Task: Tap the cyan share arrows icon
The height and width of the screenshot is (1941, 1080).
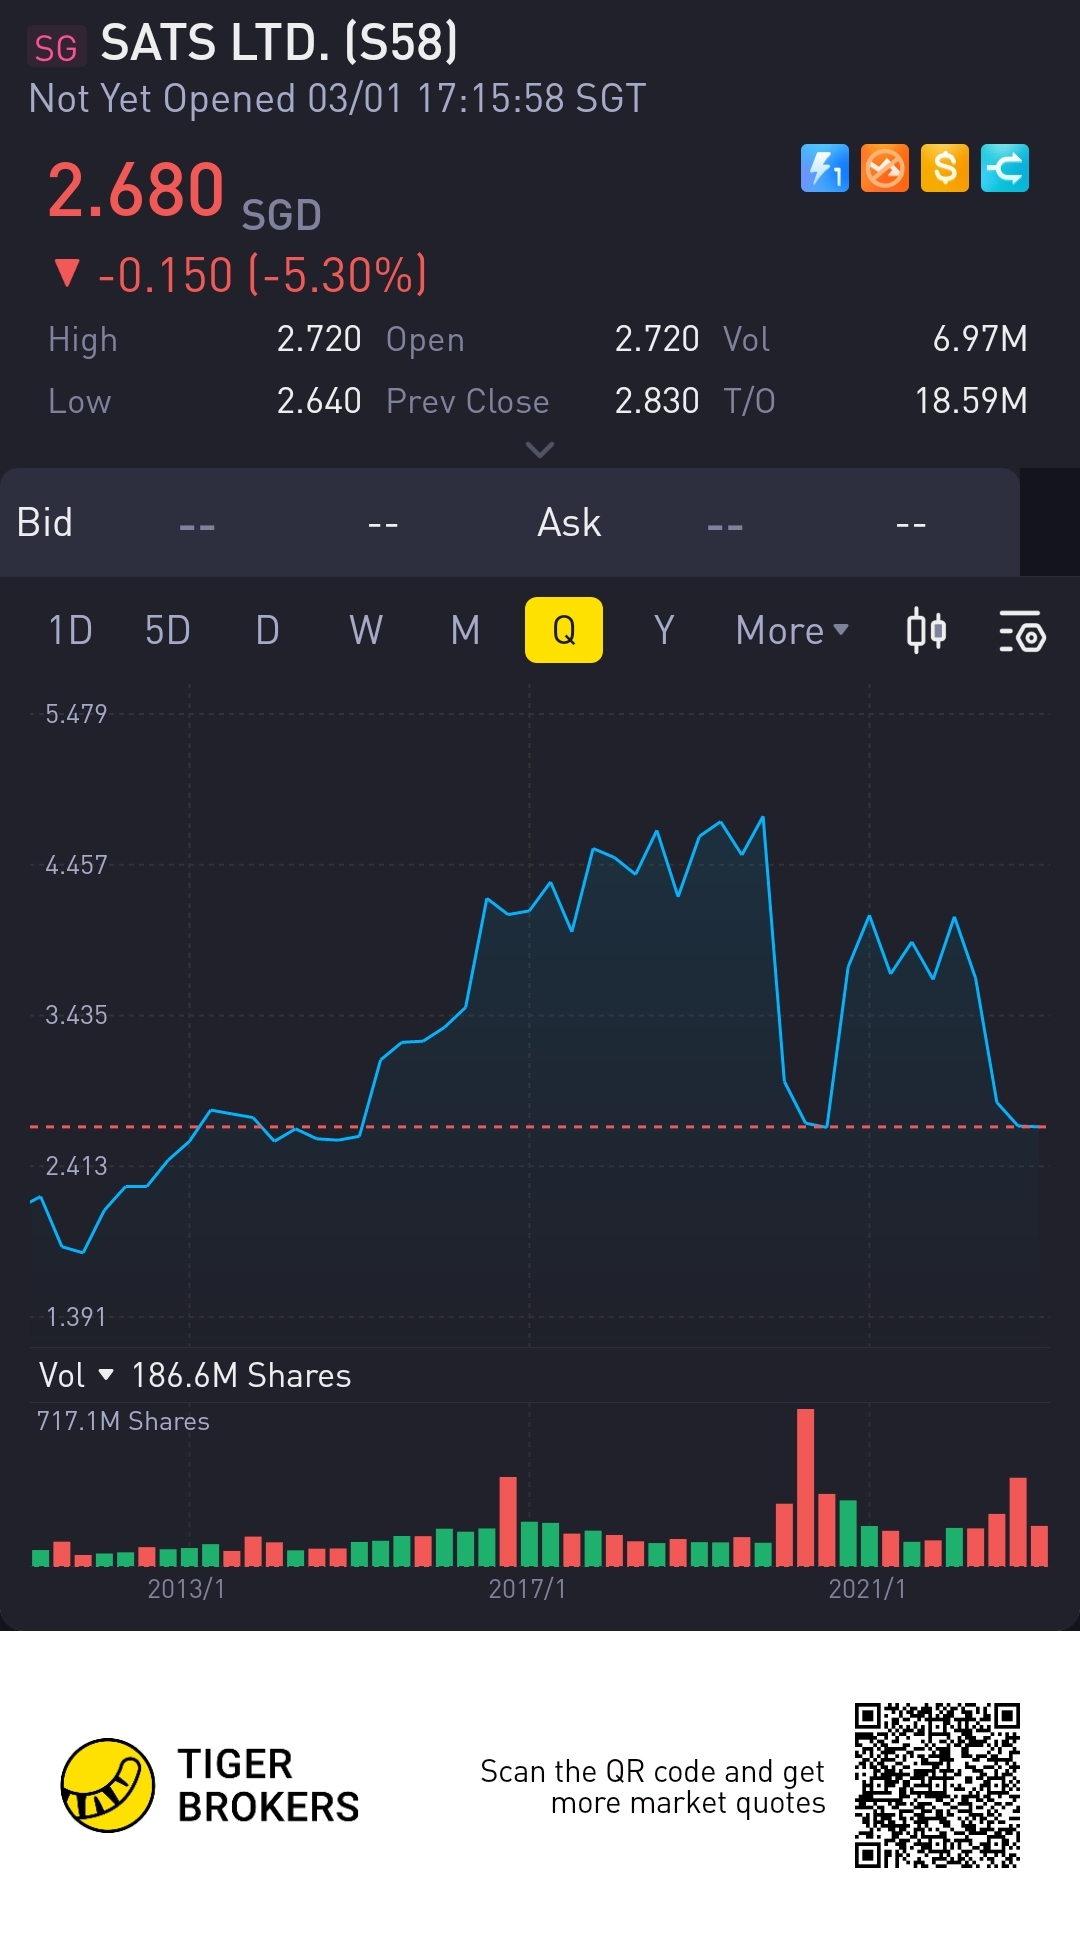Action: click(x=1005, y=168)
